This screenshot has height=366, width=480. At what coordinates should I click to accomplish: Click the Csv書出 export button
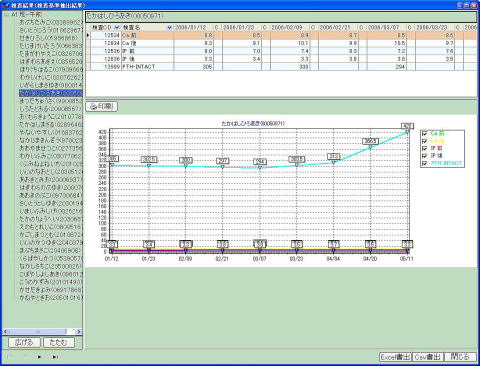(428, 357)
